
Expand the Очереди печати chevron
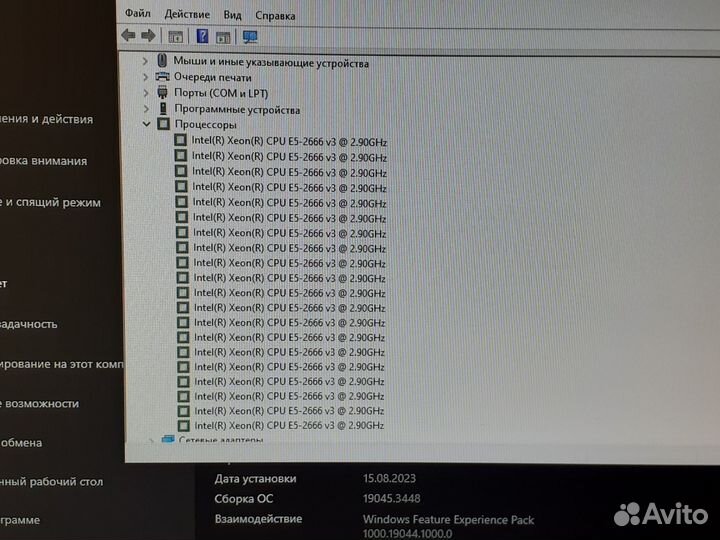click(146, 77)
